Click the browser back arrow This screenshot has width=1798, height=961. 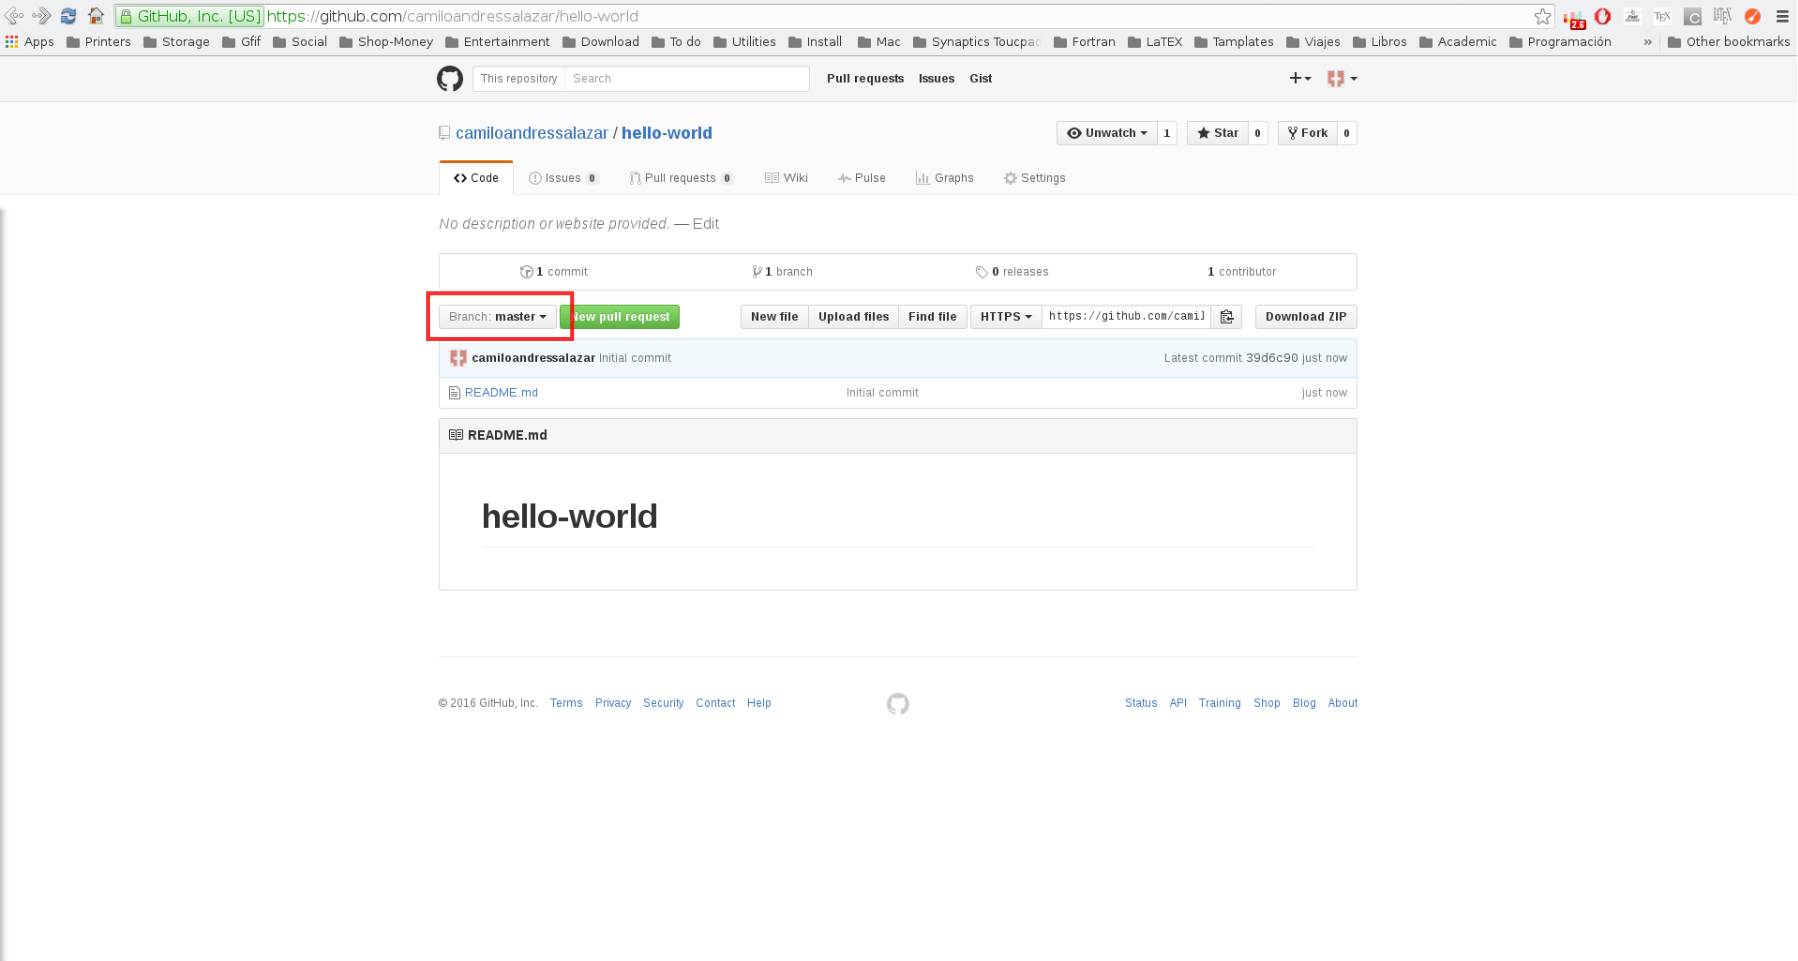14,16
